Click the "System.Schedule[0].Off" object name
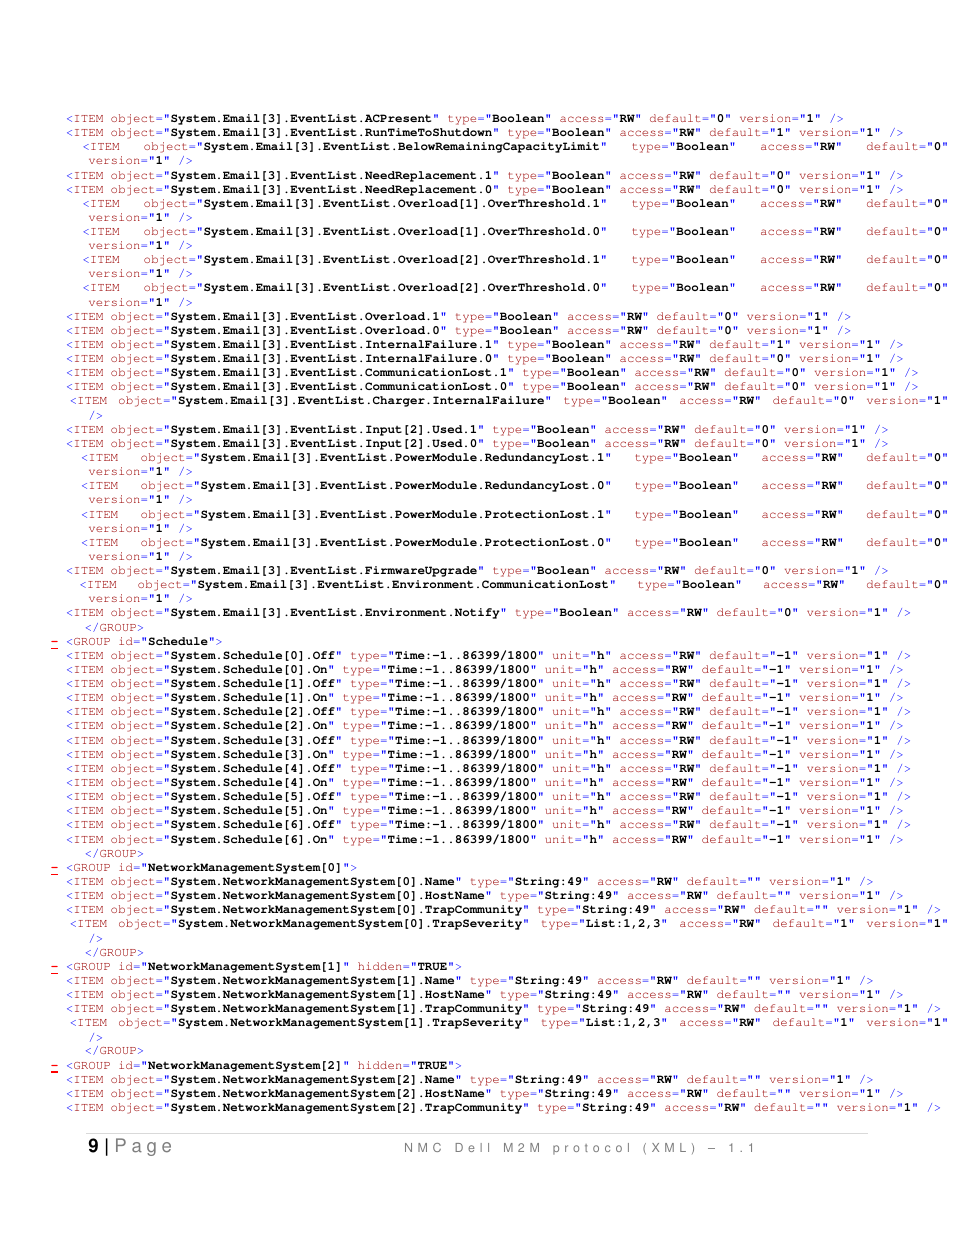 (x=253, y=655)
